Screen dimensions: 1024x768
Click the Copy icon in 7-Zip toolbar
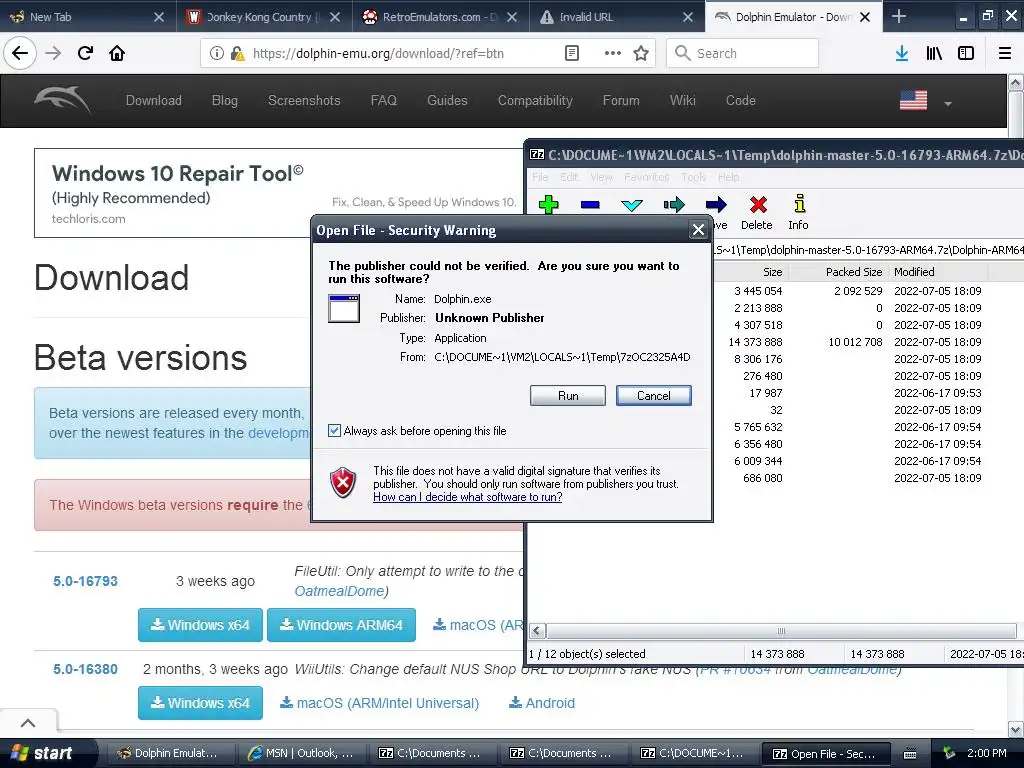674,205
